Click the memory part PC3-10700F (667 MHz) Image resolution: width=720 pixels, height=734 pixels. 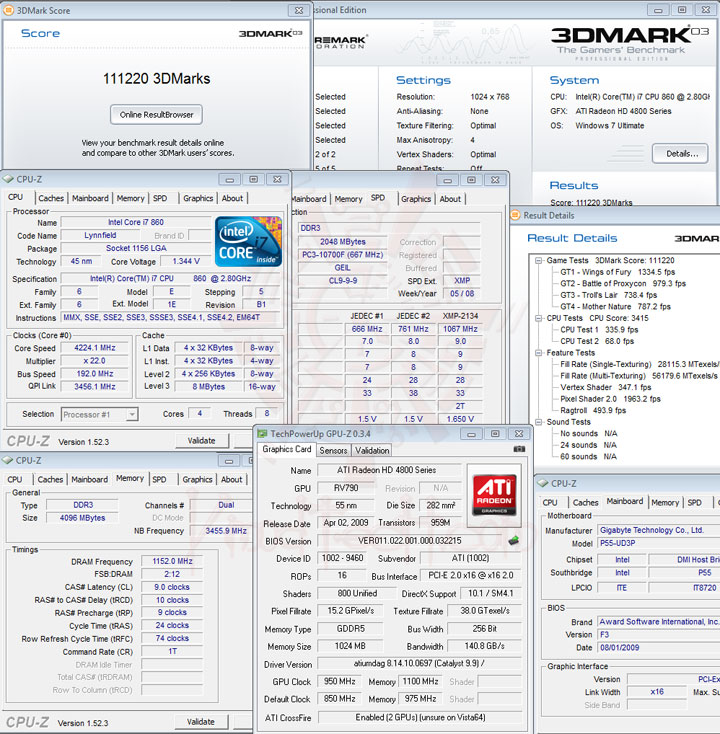point(343,255)
